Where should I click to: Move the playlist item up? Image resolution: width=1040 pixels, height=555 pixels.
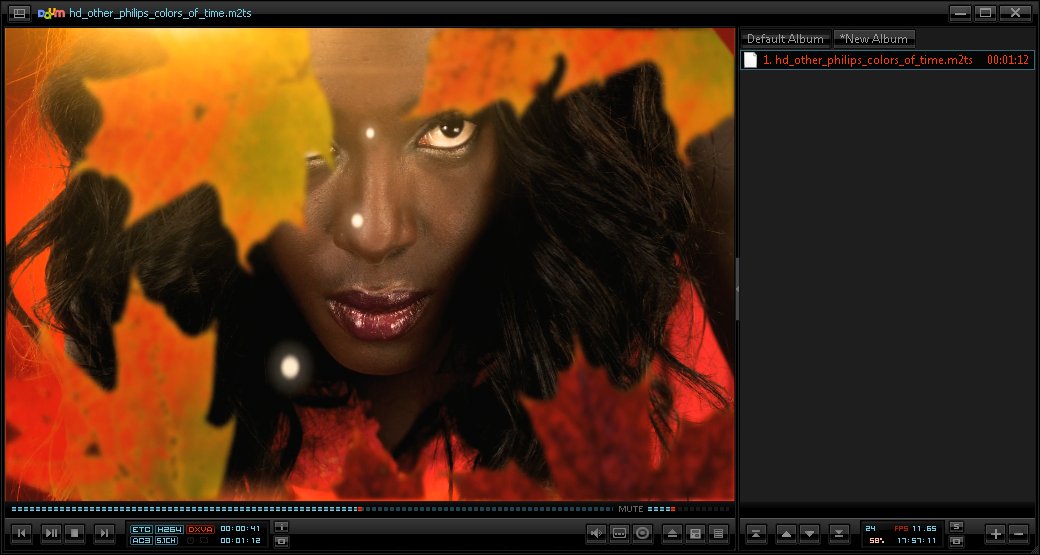click(x=787, y=534)
